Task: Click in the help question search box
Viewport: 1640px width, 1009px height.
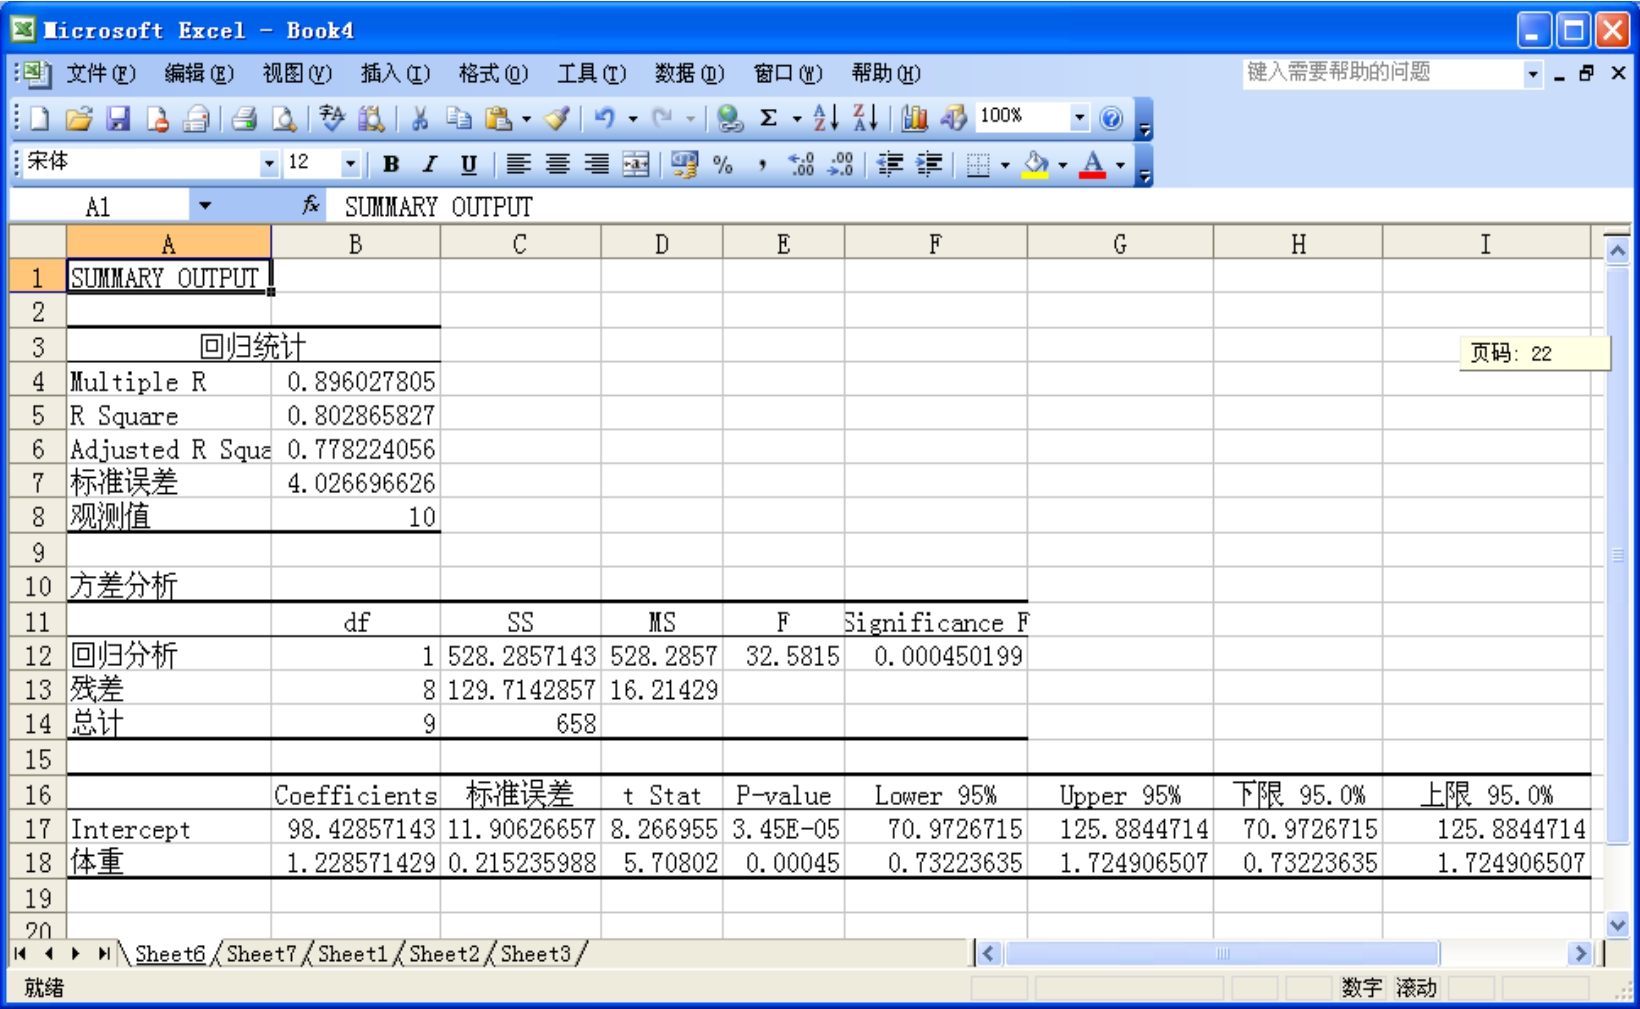Action: (x=1383, y=73)
